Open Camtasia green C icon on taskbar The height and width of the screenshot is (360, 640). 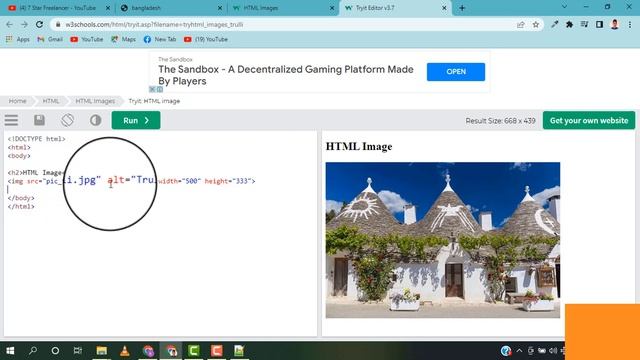[193, 351]
